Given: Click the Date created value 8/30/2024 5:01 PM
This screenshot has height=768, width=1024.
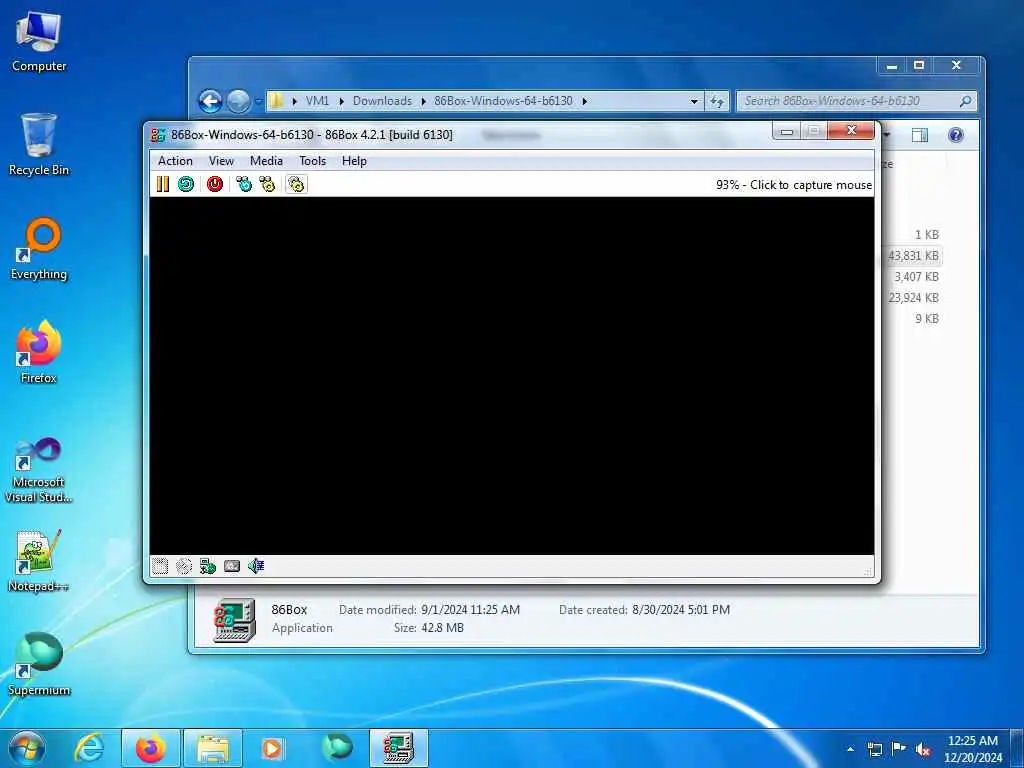Looking at the screenshot, I should 680,610.
